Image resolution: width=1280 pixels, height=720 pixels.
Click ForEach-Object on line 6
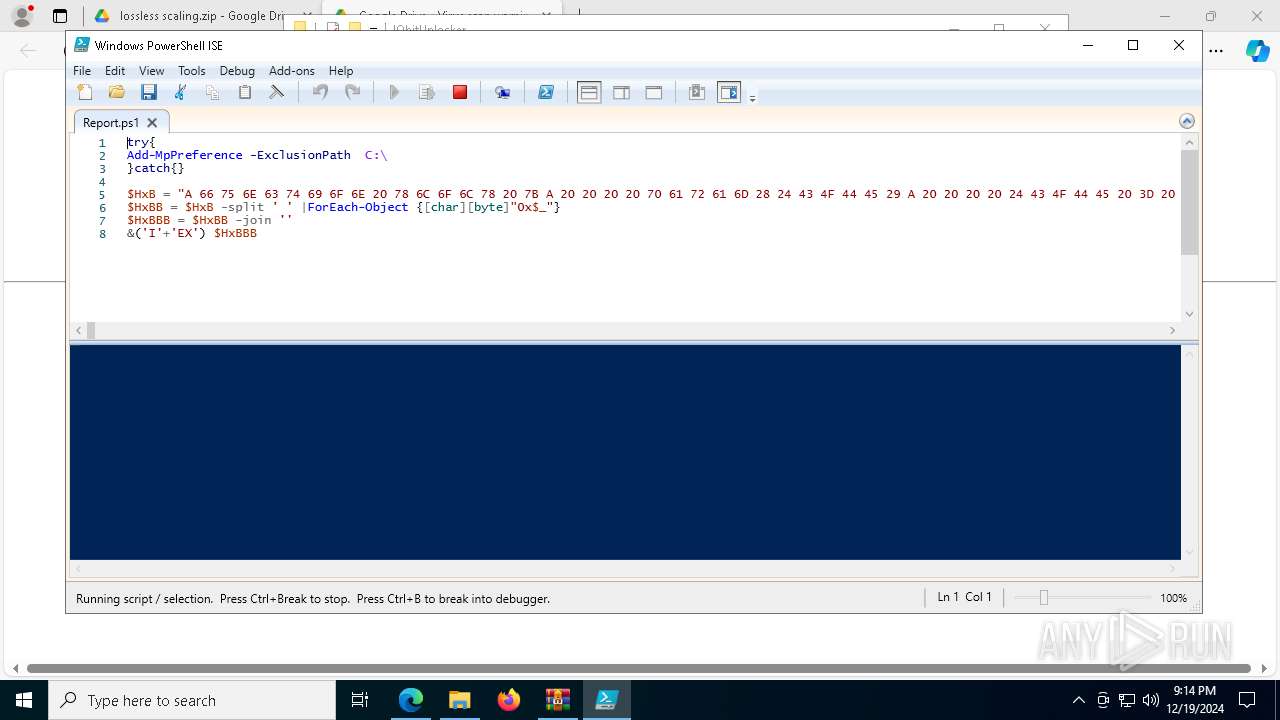tap(358, 207)
